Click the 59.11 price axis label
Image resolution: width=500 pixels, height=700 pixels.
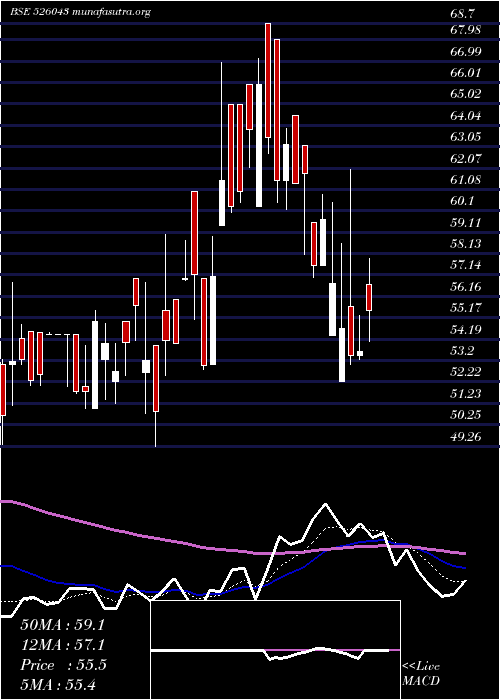(x=466, y=222)
